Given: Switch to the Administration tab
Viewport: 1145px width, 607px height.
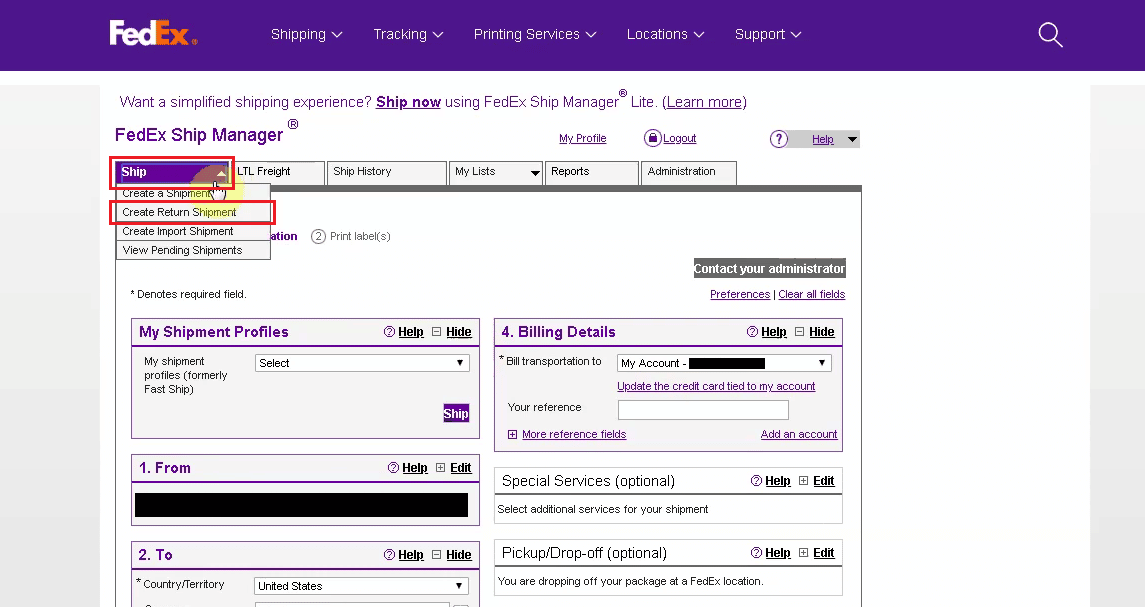Looking at the screenshot, I should pos(689,172).
